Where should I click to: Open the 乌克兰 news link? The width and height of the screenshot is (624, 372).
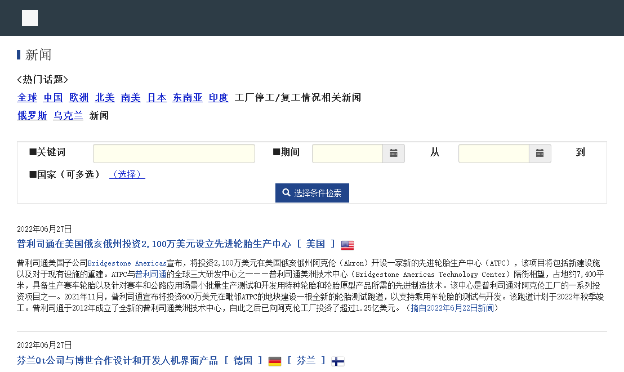(x=68, y=116)
